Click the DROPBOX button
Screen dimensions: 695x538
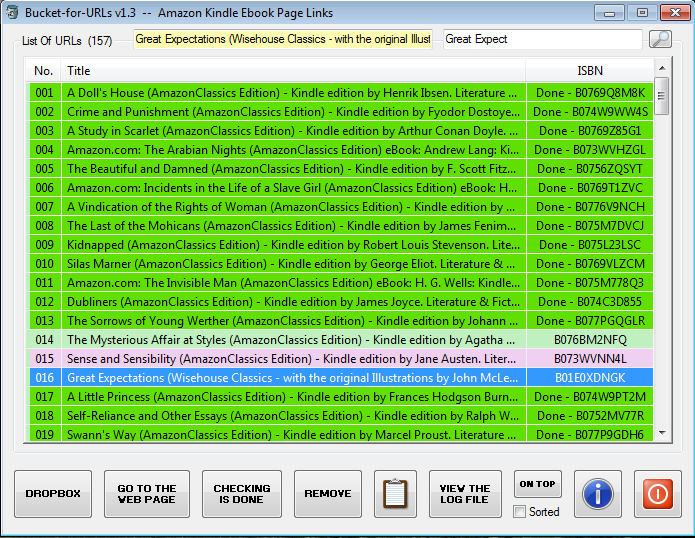pyautogui.click(x=53, y=494)
